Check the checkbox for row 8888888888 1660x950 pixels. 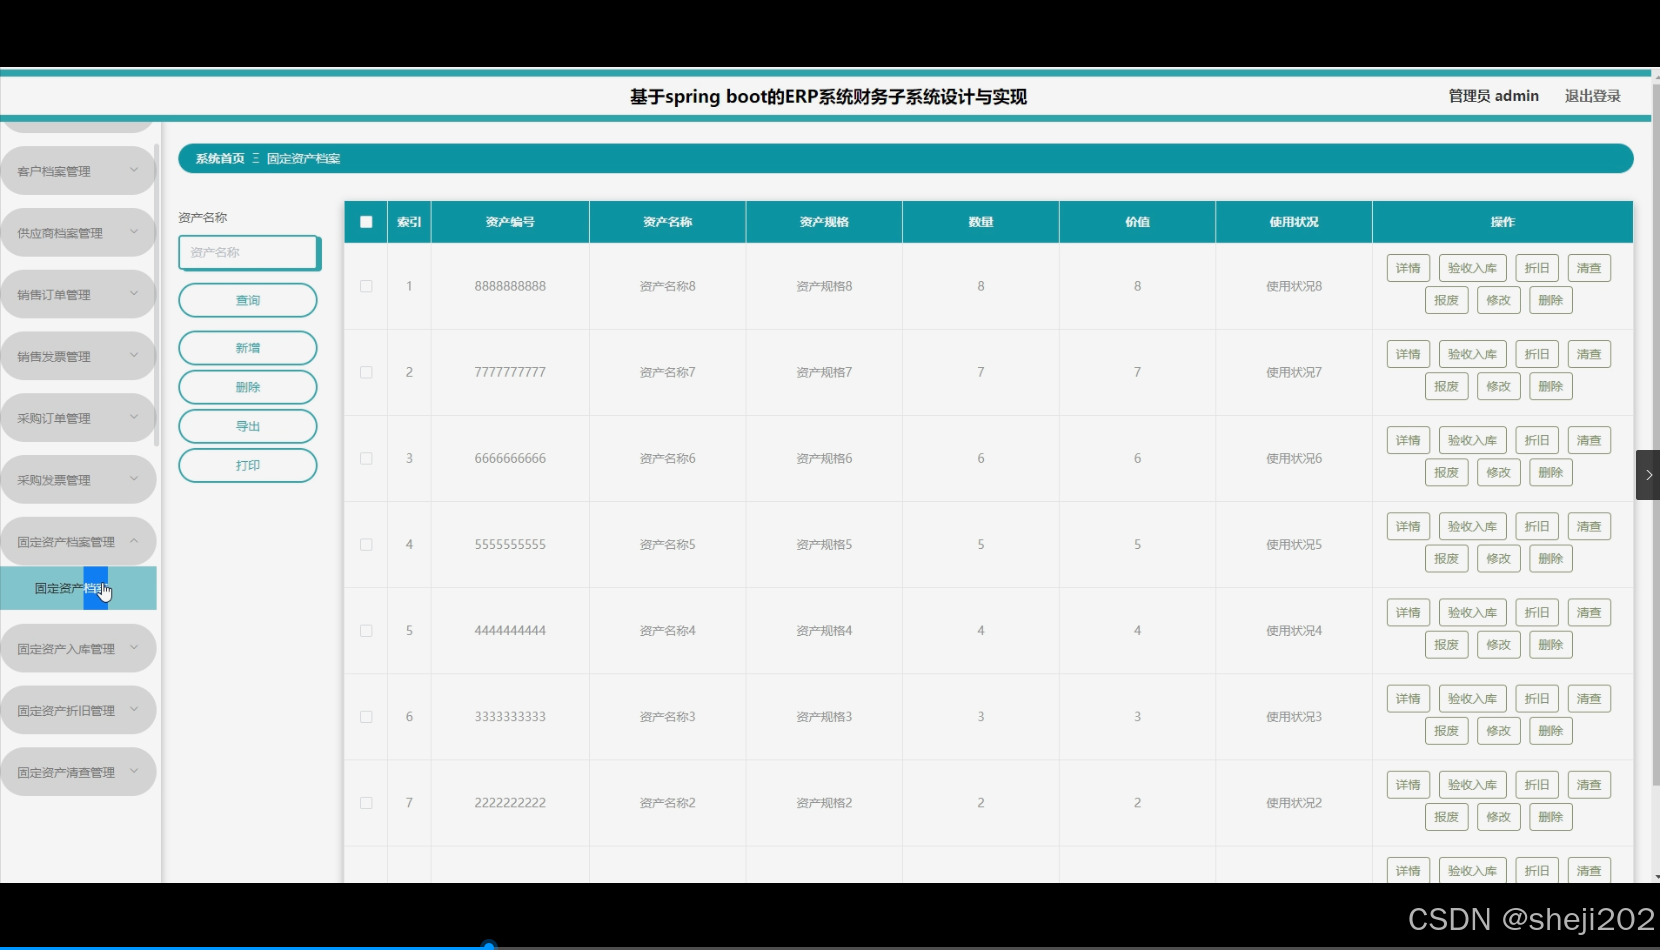pos(366,286)
